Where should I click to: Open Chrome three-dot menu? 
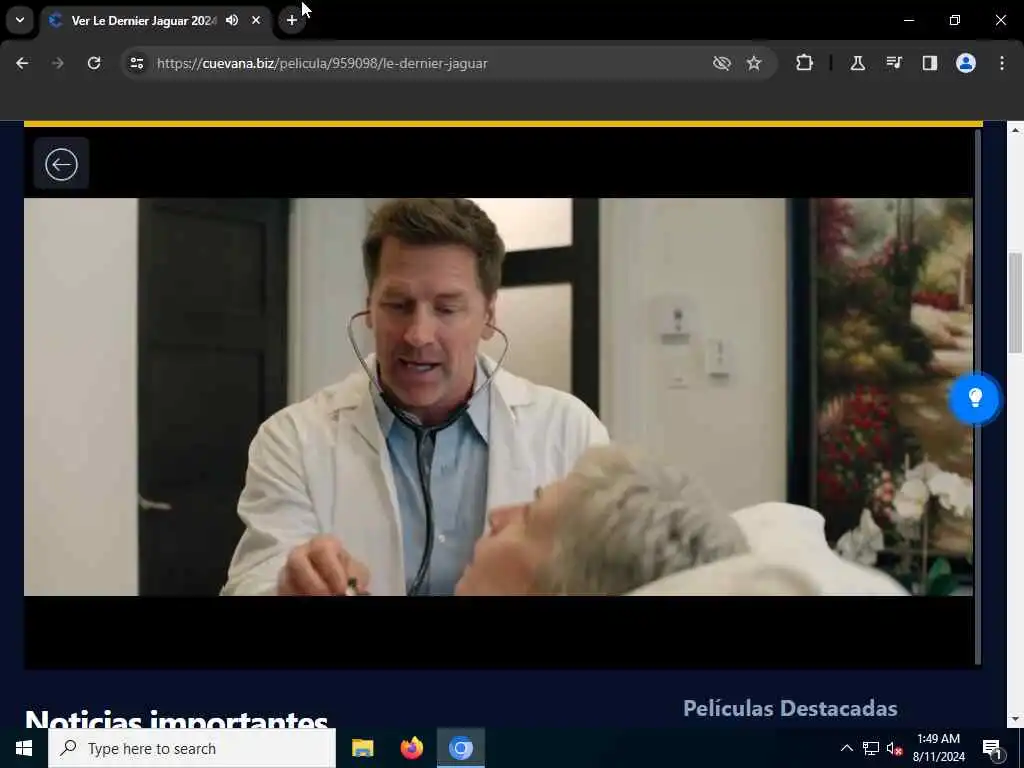tap(1002, 63)
